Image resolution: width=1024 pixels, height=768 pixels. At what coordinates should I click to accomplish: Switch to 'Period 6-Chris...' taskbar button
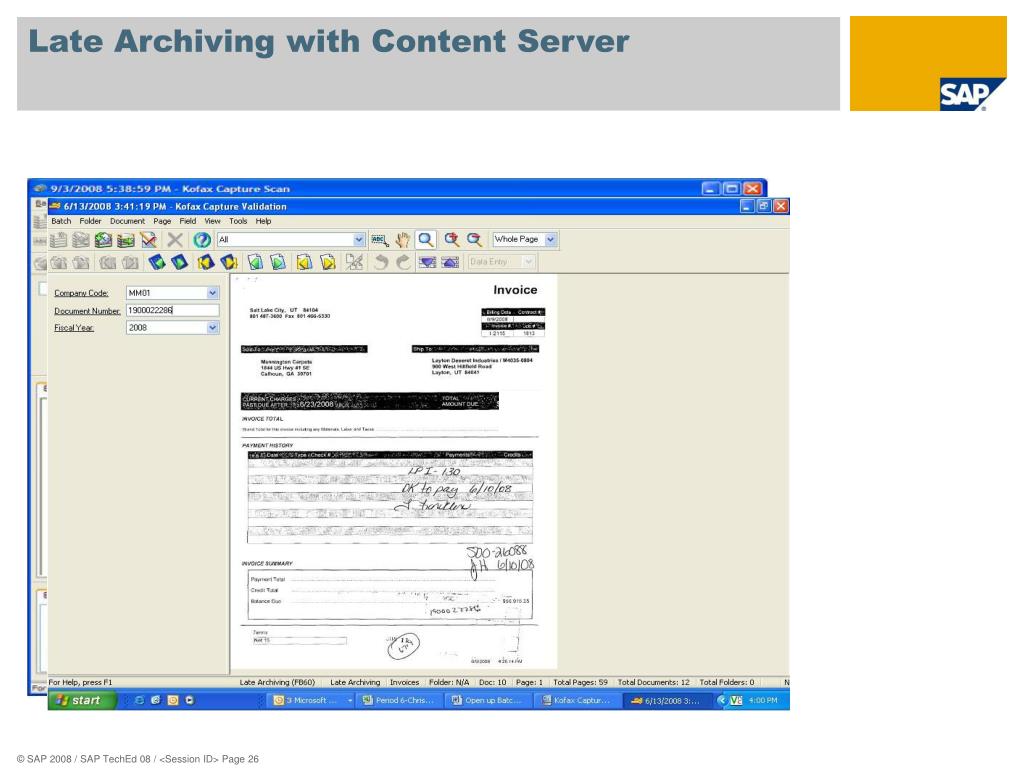(398, 700)
